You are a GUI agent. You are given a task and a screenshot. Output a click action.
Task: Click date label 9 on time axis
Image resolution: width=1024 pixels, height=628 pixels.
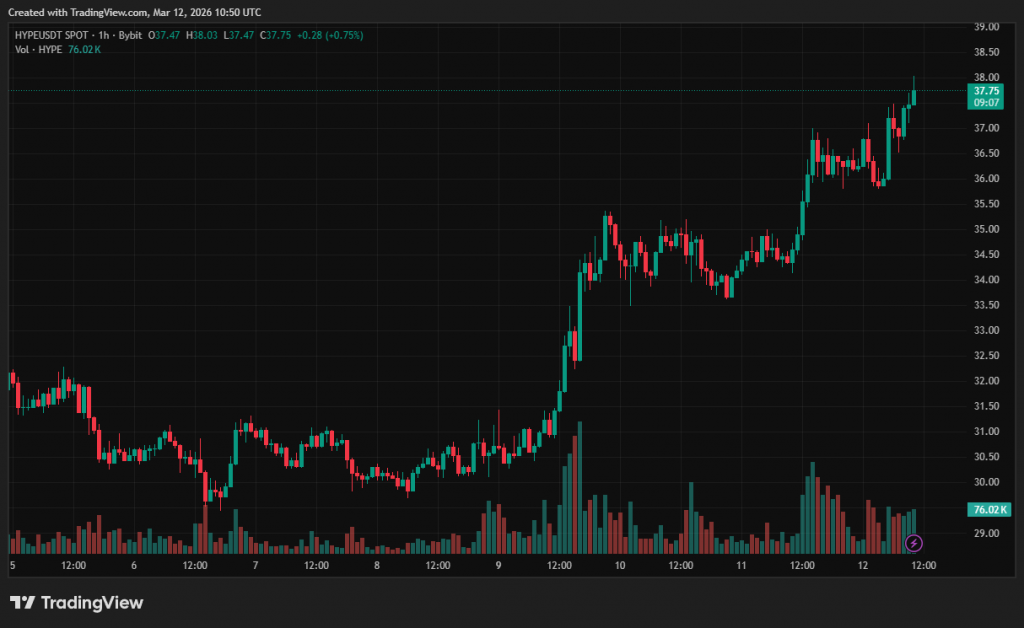(x=498, y=566)
